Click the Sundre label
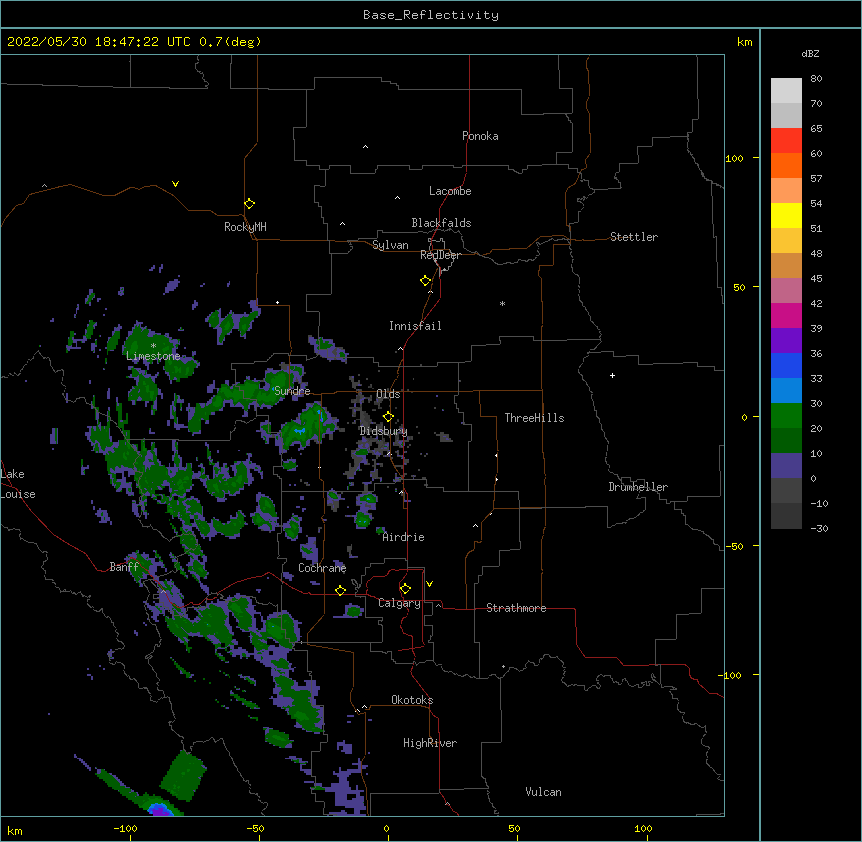862x842 pixels. [292, 391]
